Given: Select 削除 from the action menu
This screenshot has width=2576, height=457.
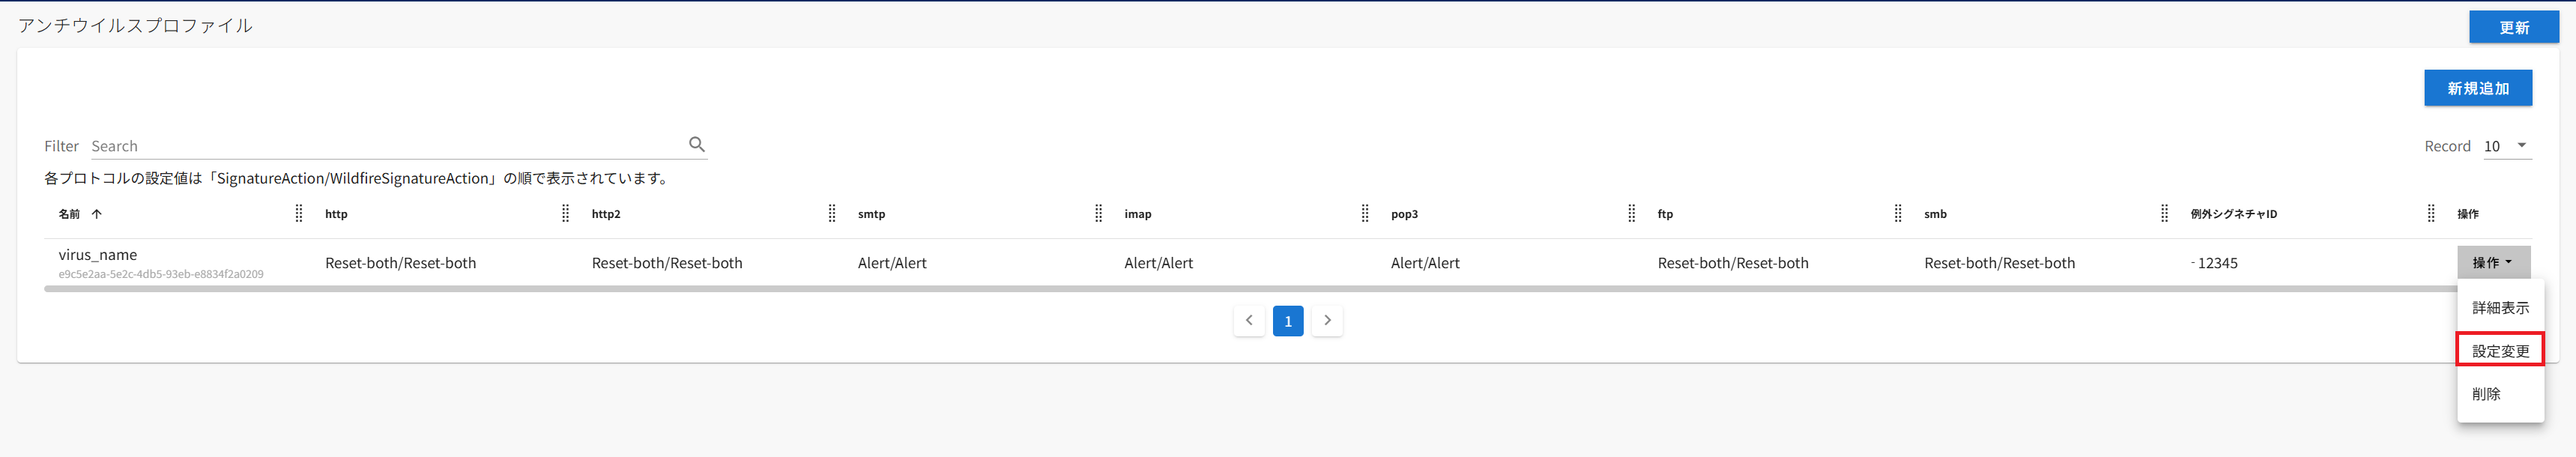Looking at the screenshot, I should [2487, 394].
